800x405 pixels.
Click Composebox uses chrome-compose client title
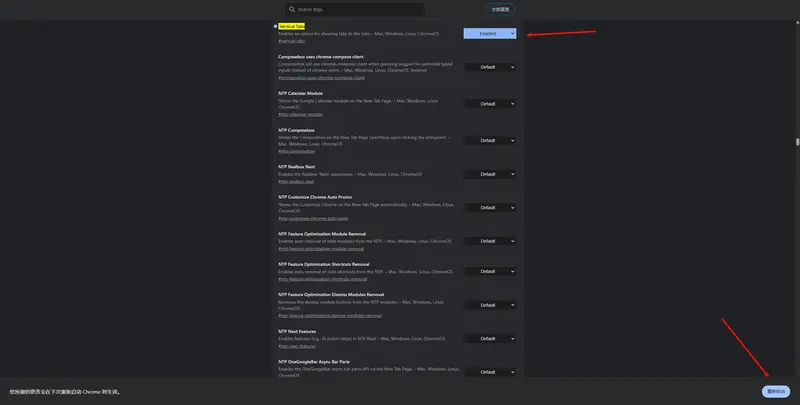coord(321,57)
